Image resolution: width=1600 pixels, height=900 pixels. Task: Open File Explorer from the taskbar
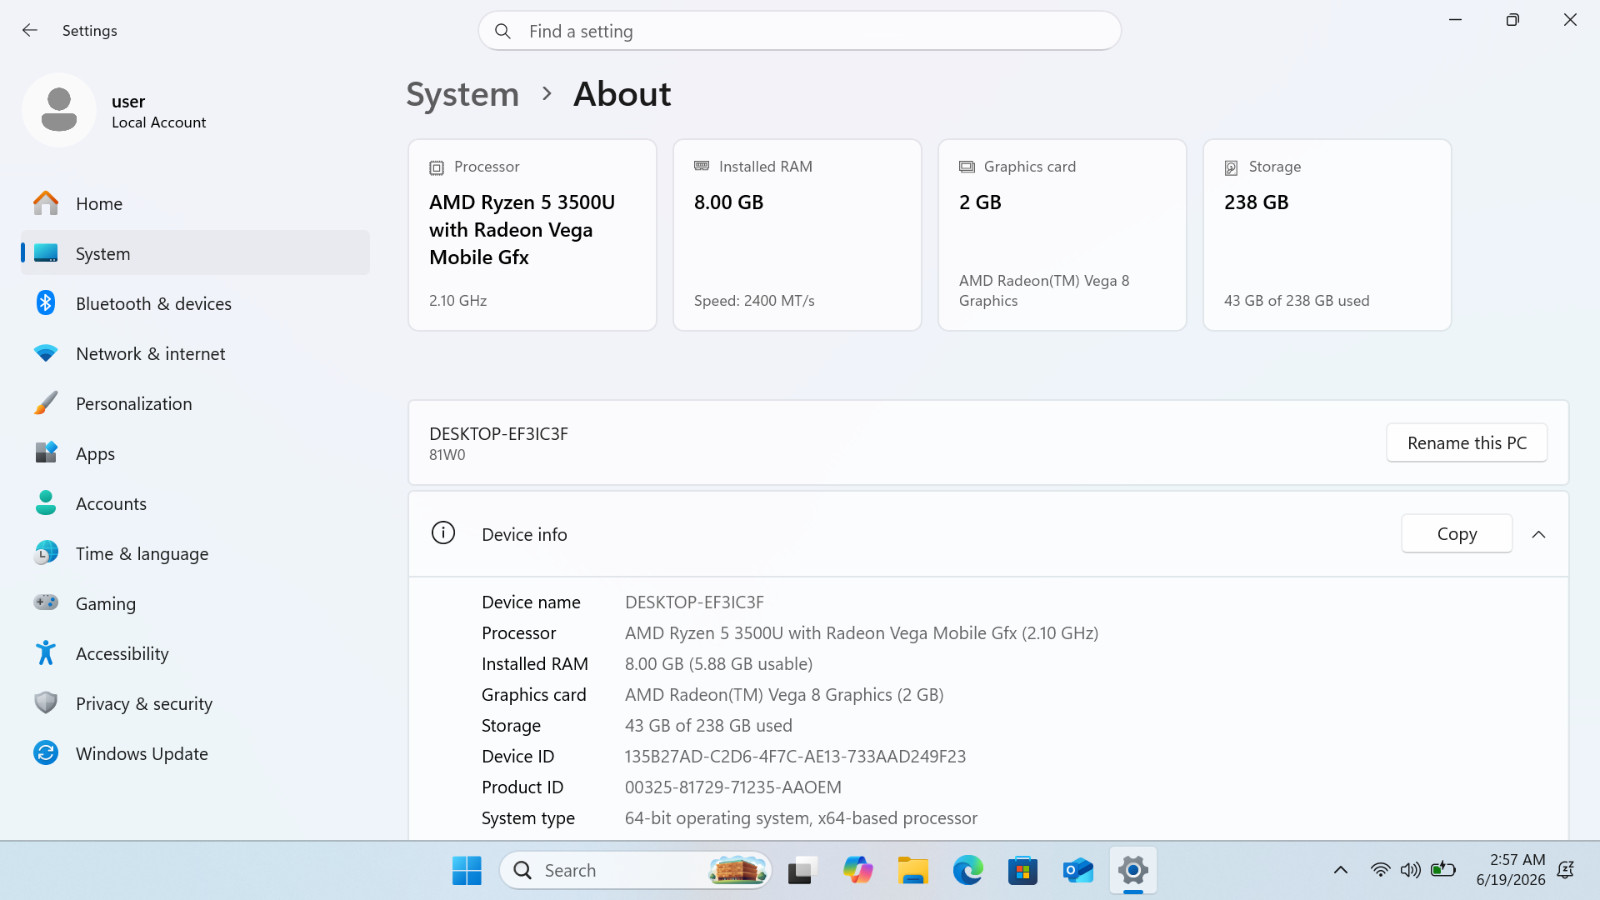point(912,870)
